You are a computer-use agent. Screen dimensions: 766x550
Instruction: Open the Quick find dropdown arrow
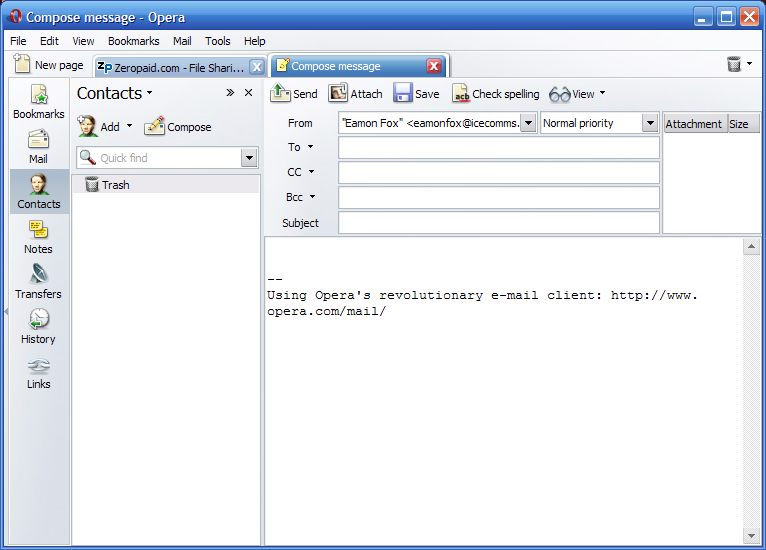tap(249, 158)
